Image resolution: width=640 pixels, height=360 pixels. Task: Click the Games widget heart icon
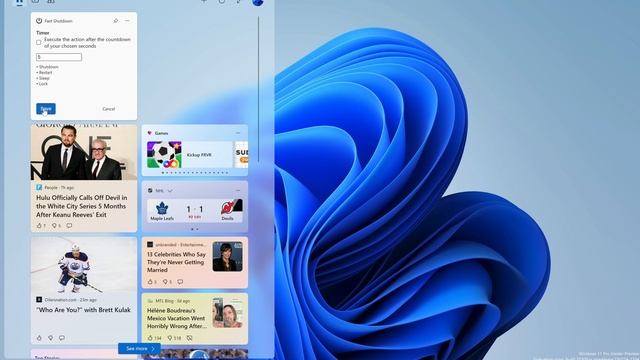149,133
